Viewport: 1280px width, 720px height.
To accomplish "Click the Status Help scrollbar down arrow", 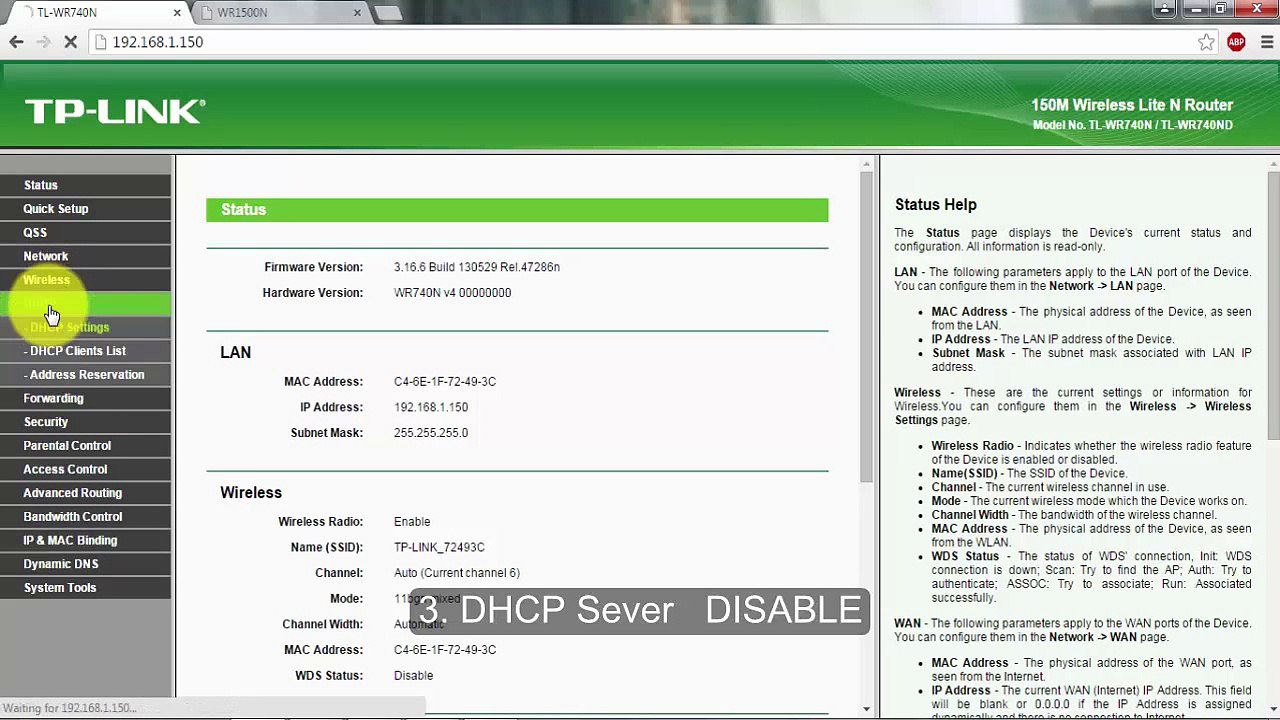I will (1273, 709).
